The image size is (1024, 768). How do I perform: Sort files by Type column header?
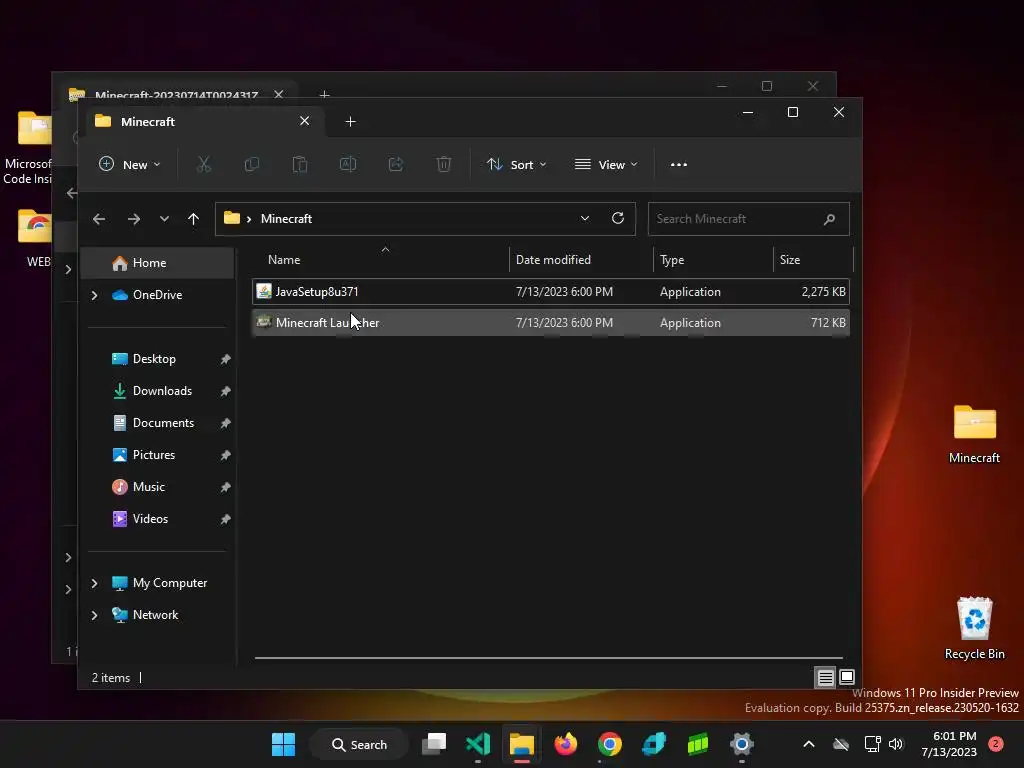pos(672,260)
